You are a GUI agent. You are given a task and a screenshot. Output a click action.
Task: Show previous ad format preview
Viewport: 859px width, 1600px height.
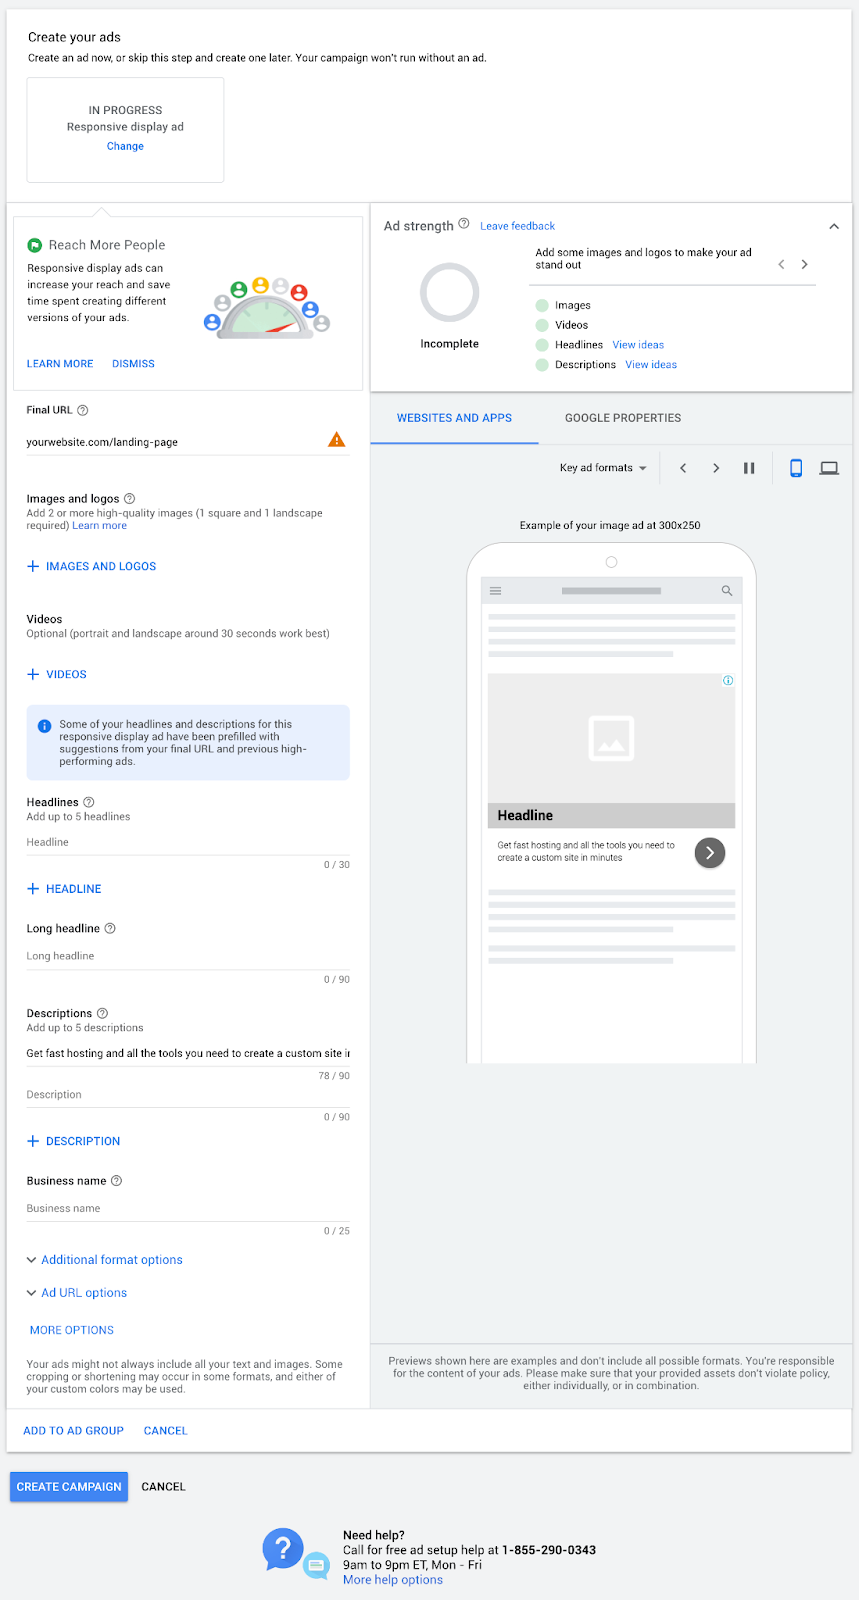click(683, 468)
